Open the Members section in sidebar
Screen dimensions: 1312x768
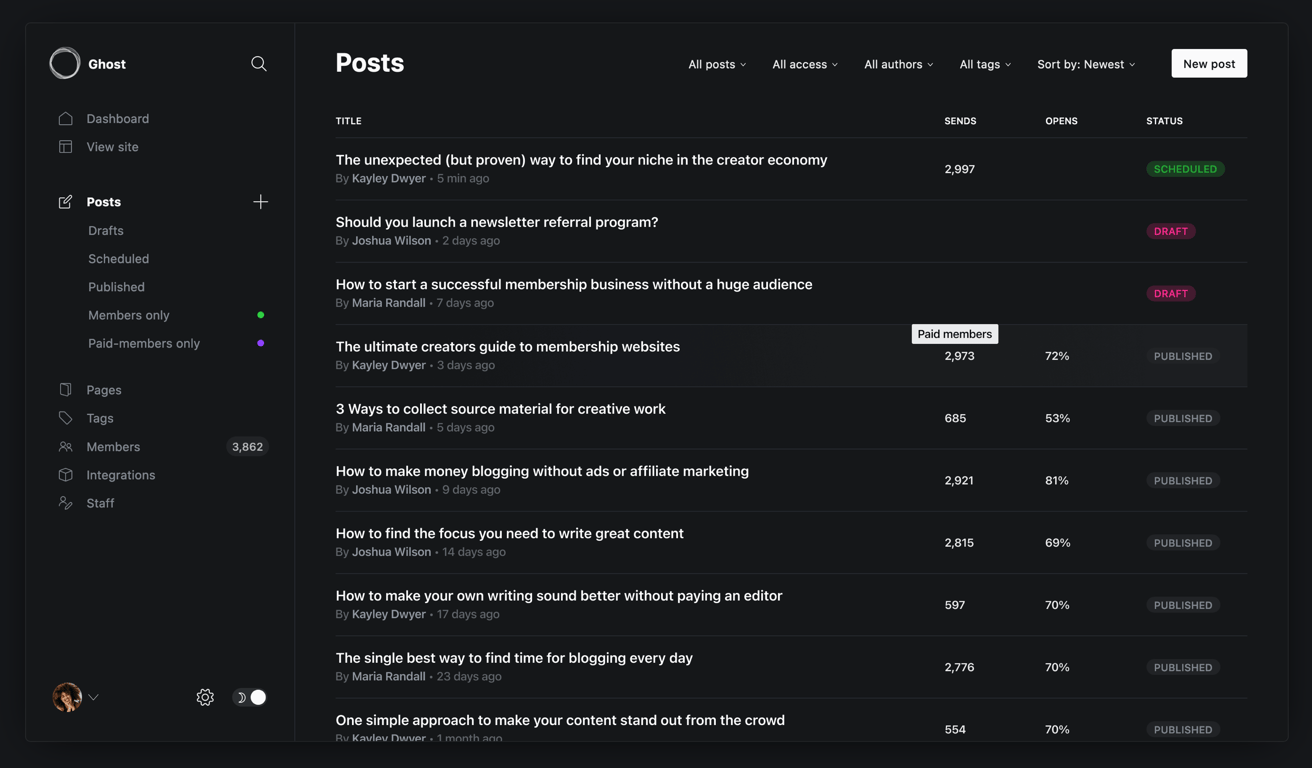click(x=113, y=447)
